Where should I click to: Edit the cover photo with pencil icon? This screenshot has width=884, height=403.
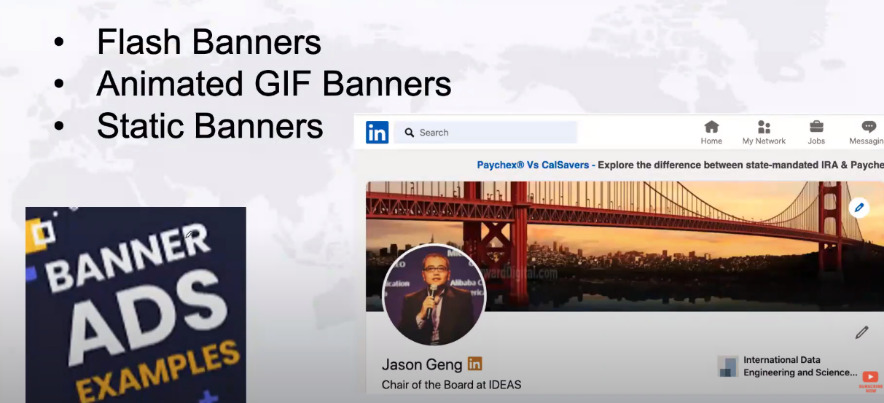(859, 208)
